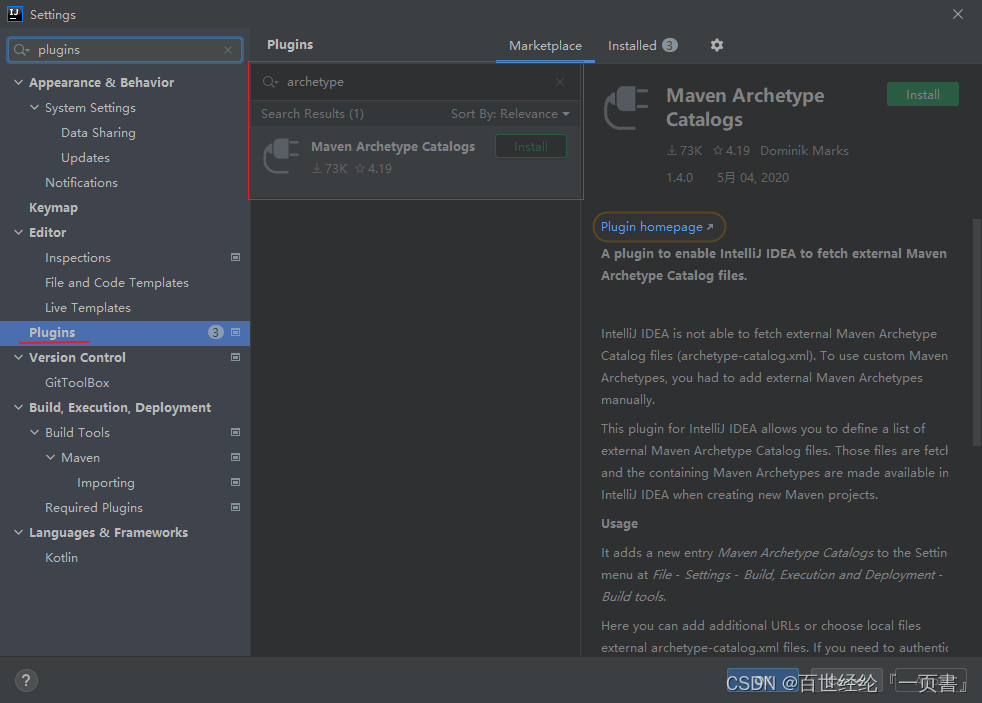Click the settings search field
The image size is (982, 703).
tap(125, 50)
